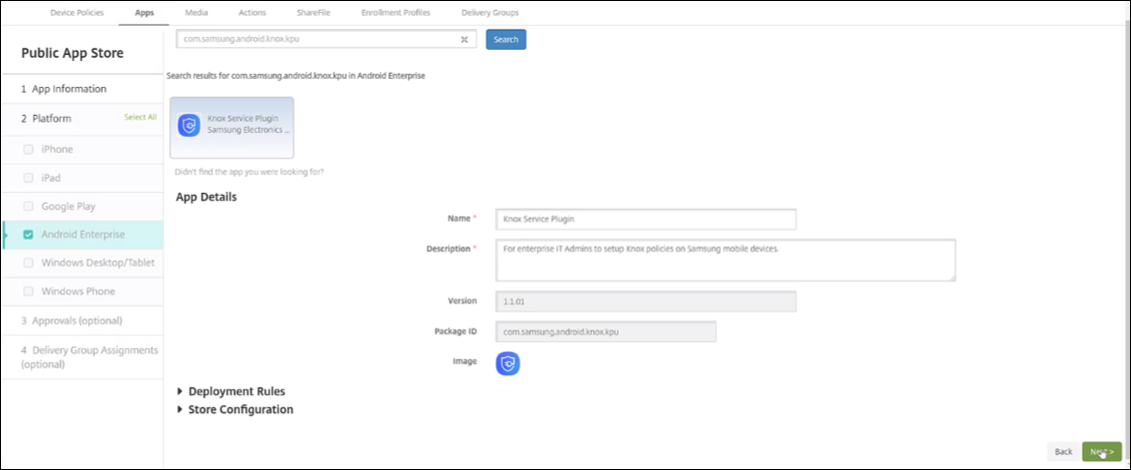The image size is (1131, 470).
Task: Click the Back button
Action: [x=1063, y=451]
